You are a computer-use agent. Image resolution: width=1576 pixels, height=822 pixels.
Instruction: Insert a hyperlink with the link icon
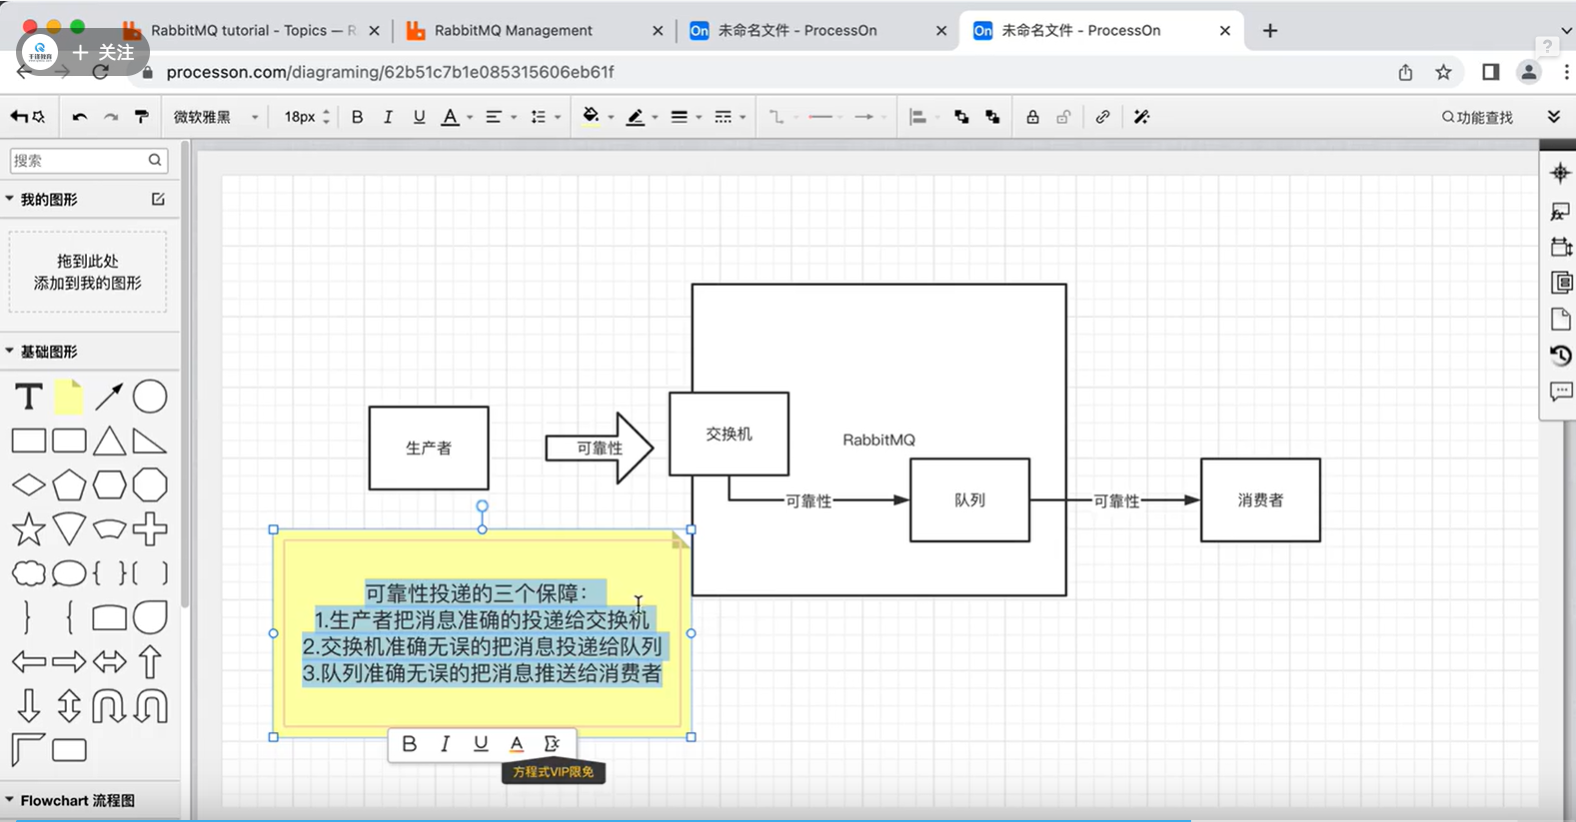click(1102, 117)
